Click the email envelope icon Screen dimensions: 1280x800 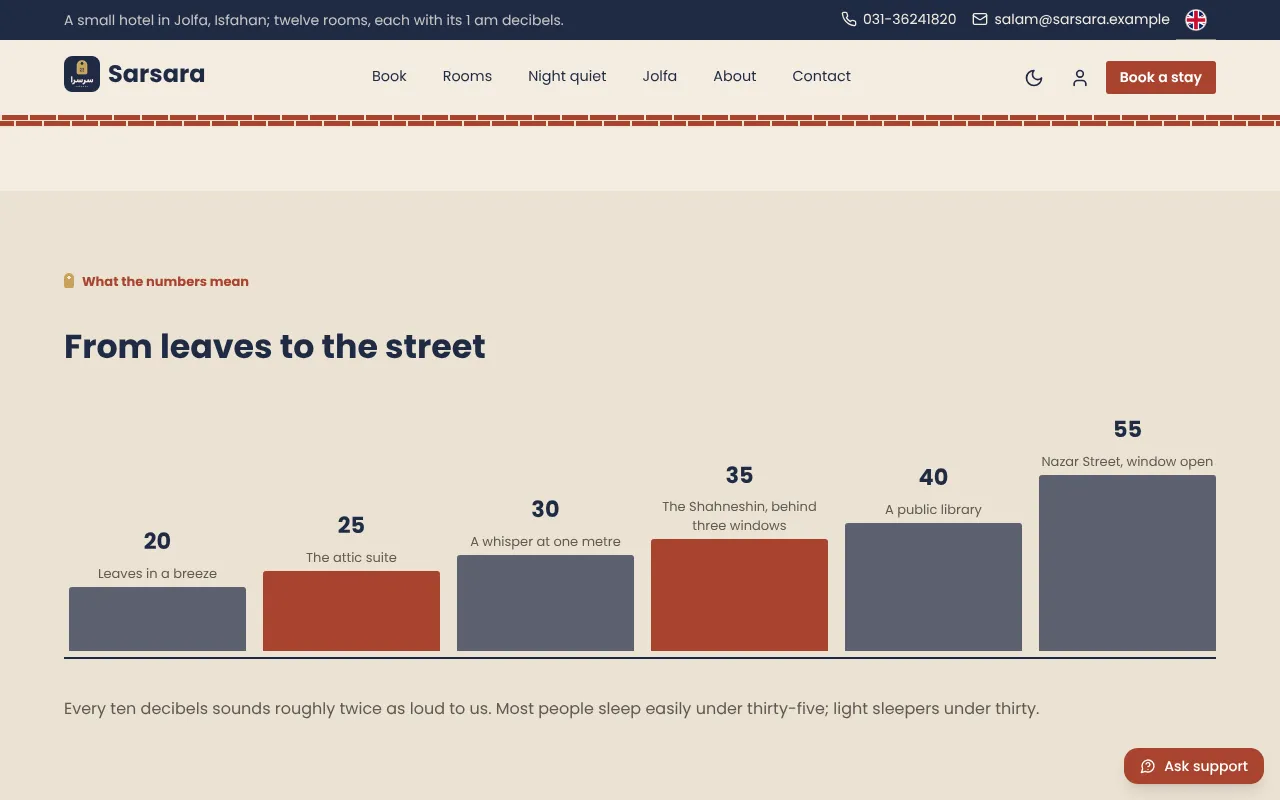point(980,19)
